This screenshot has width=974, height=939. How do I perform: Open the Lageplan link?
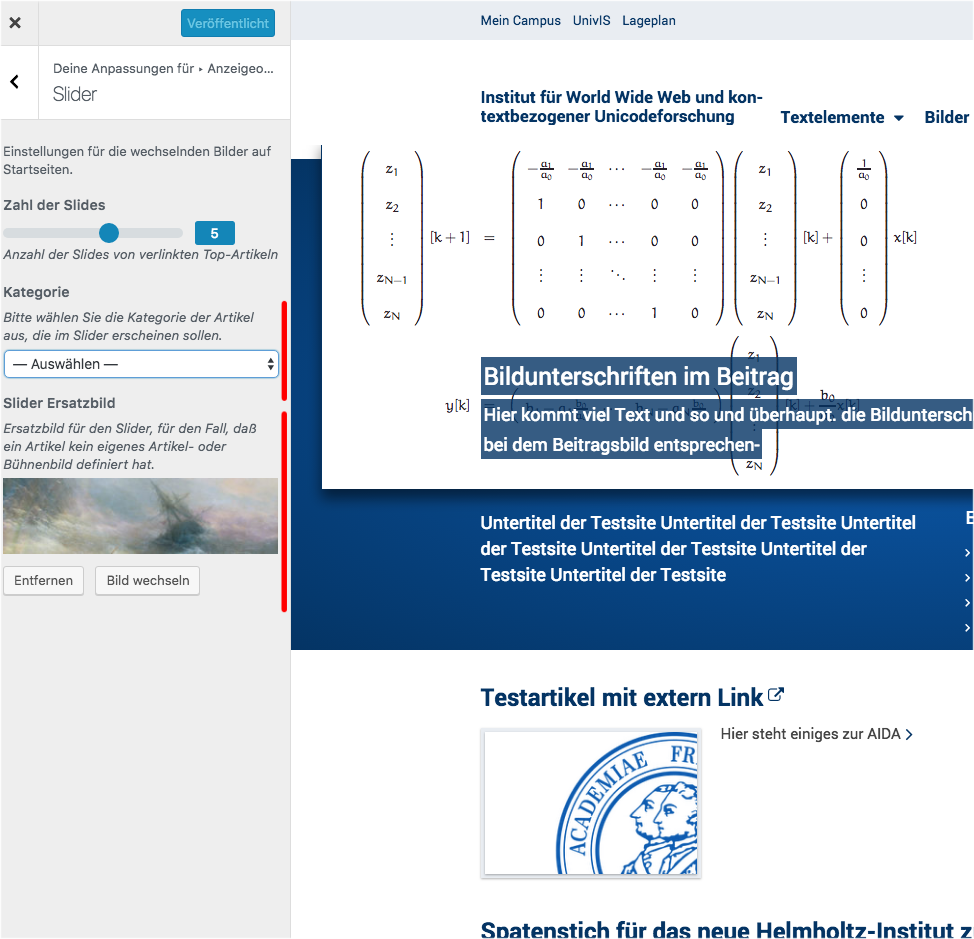pyautogui.click(x=649, y=20)
